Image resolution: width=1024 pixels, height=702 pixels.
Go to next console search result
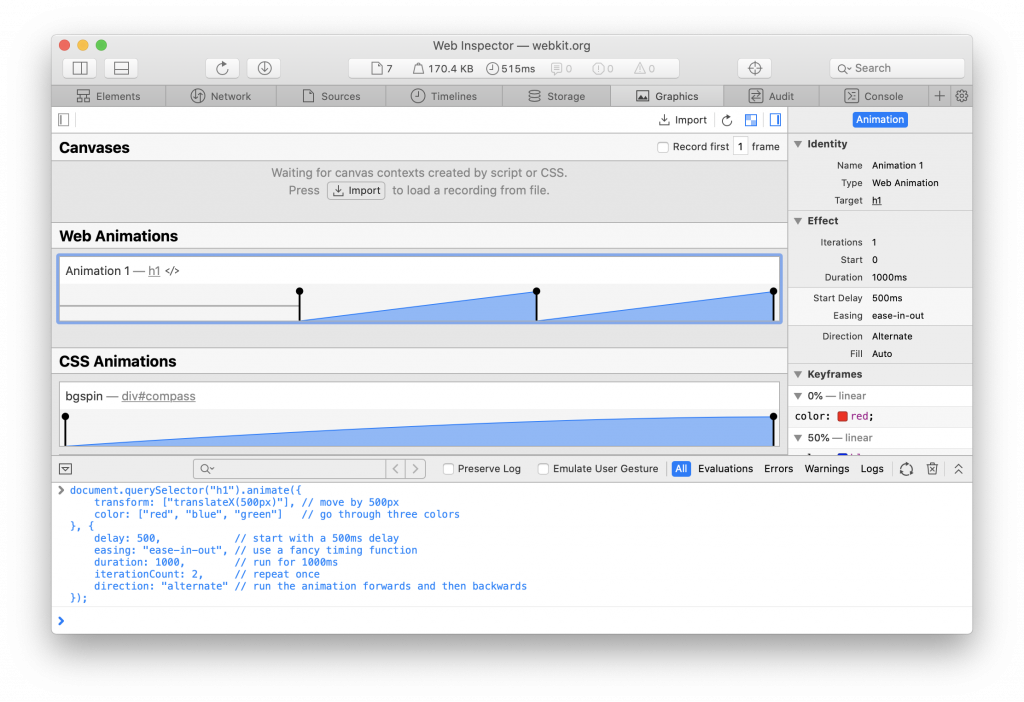point(415,469)
